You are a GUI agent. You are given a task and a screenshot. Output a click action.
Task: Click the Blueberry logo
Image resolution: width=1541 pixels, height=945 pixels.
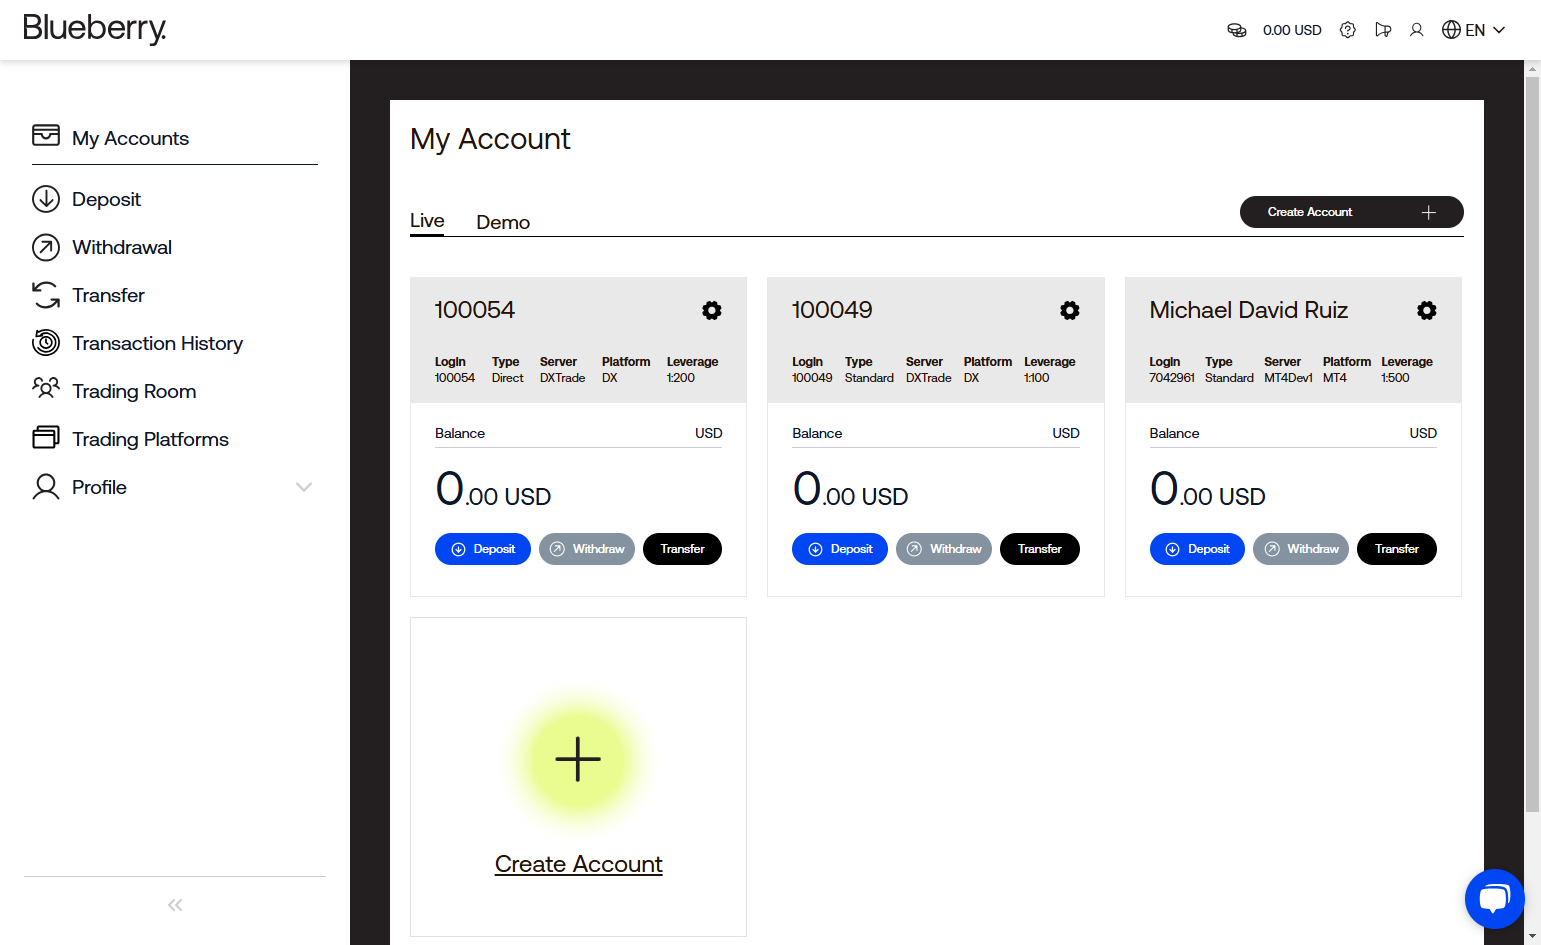point(94,29)
